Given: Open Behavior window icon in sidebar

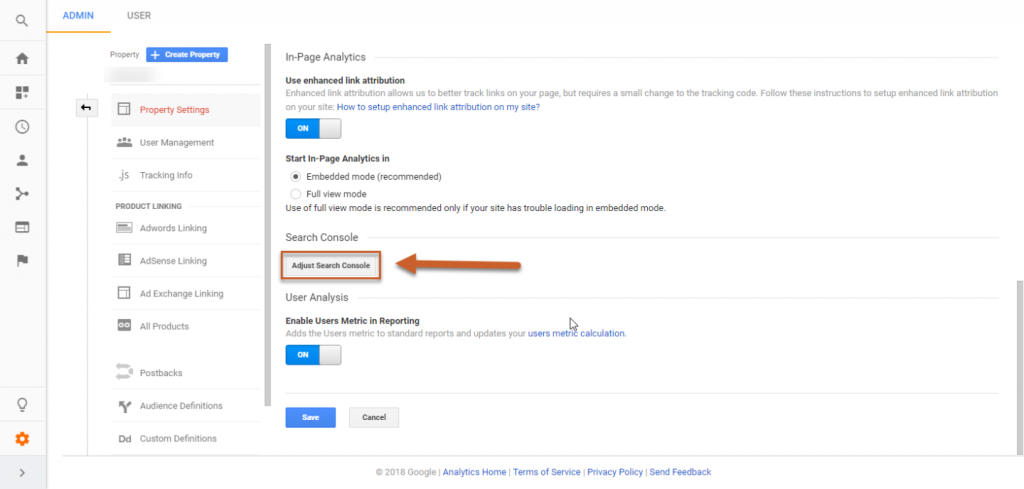Looking at the screenshot, I should 22,228.
